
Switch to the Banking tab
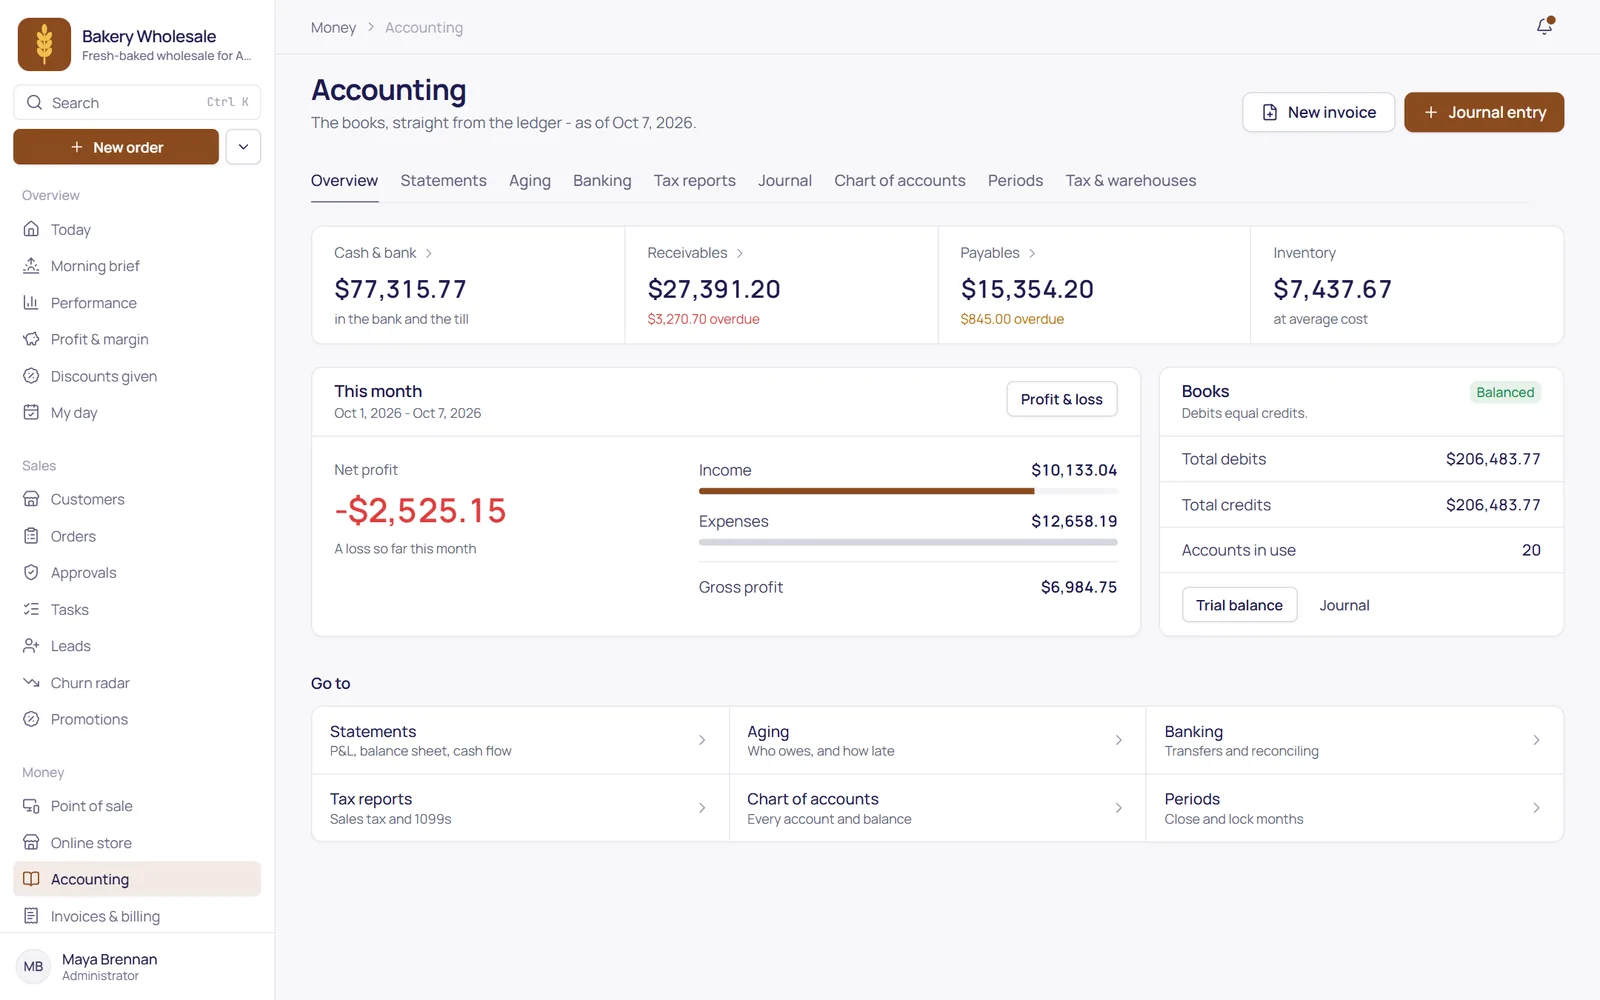pos(602,181)
